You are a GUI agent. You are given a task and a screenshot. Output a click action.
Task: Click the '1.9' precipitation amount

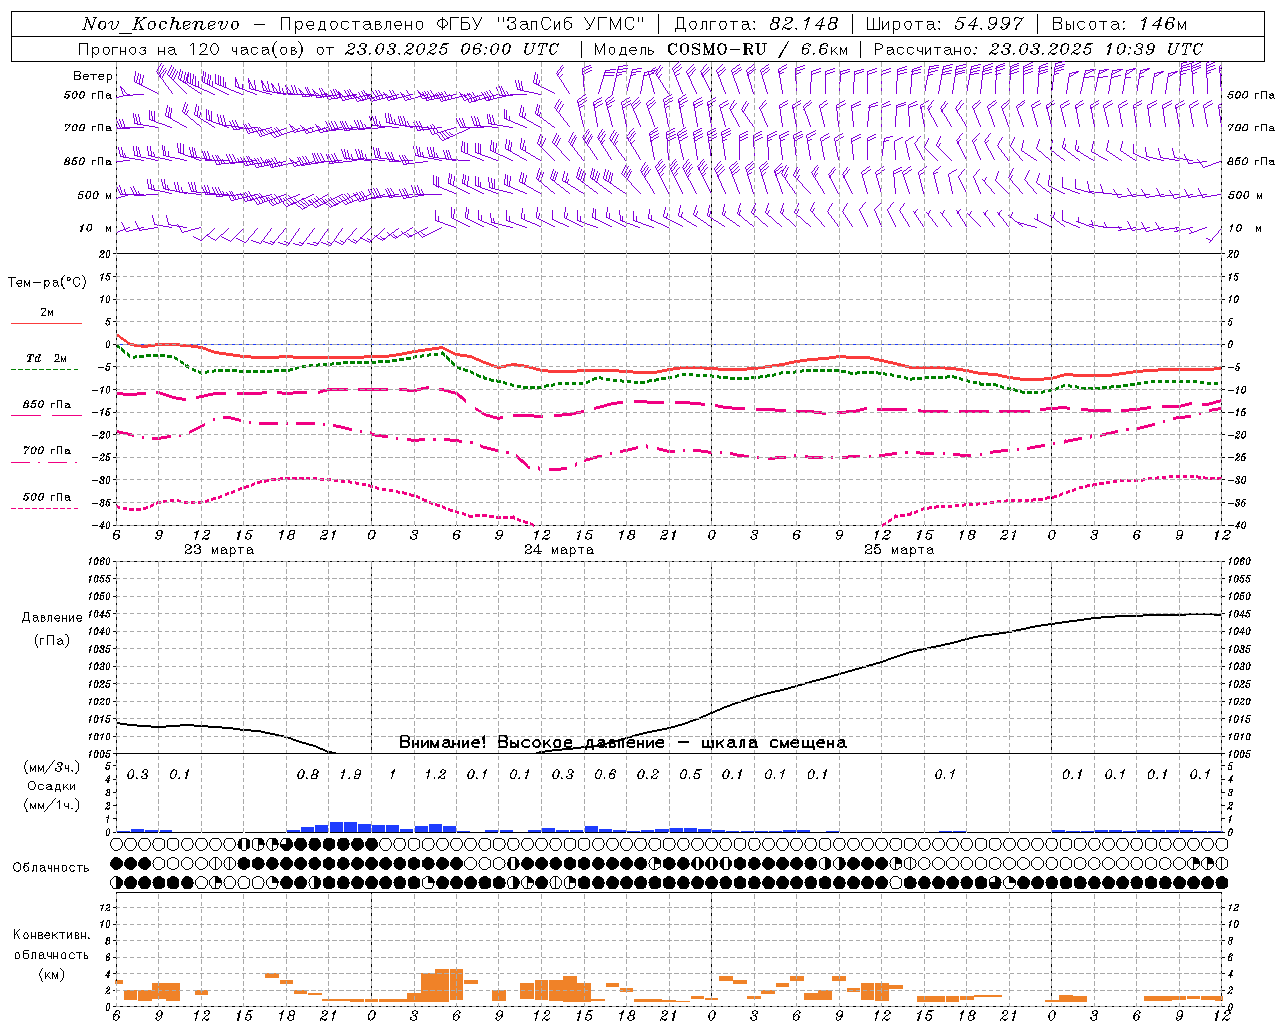pos(350,775)
